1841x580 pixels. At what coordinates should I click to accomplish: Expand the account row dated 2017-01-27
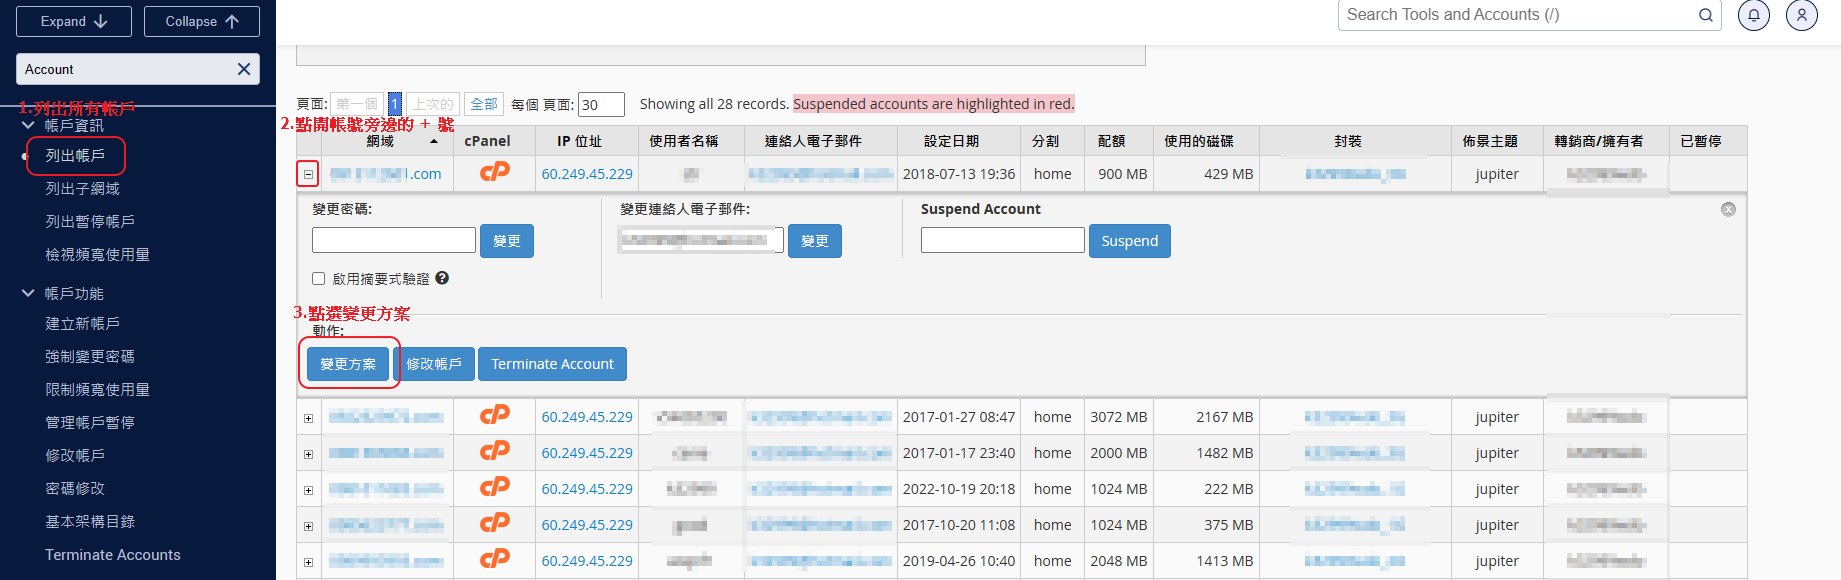coord(308,418)
